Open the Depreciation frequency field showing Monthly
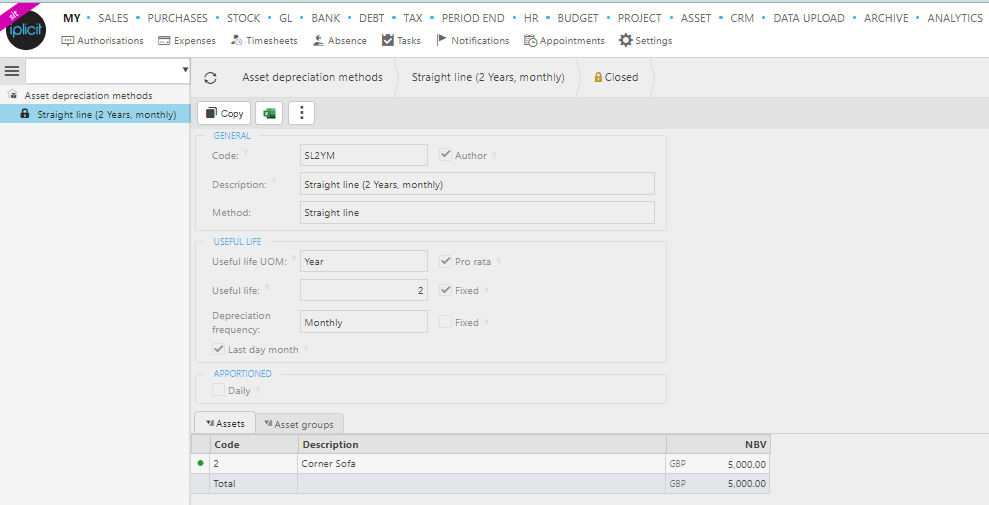Screen dimensions: 989x505 click(363, 322)
